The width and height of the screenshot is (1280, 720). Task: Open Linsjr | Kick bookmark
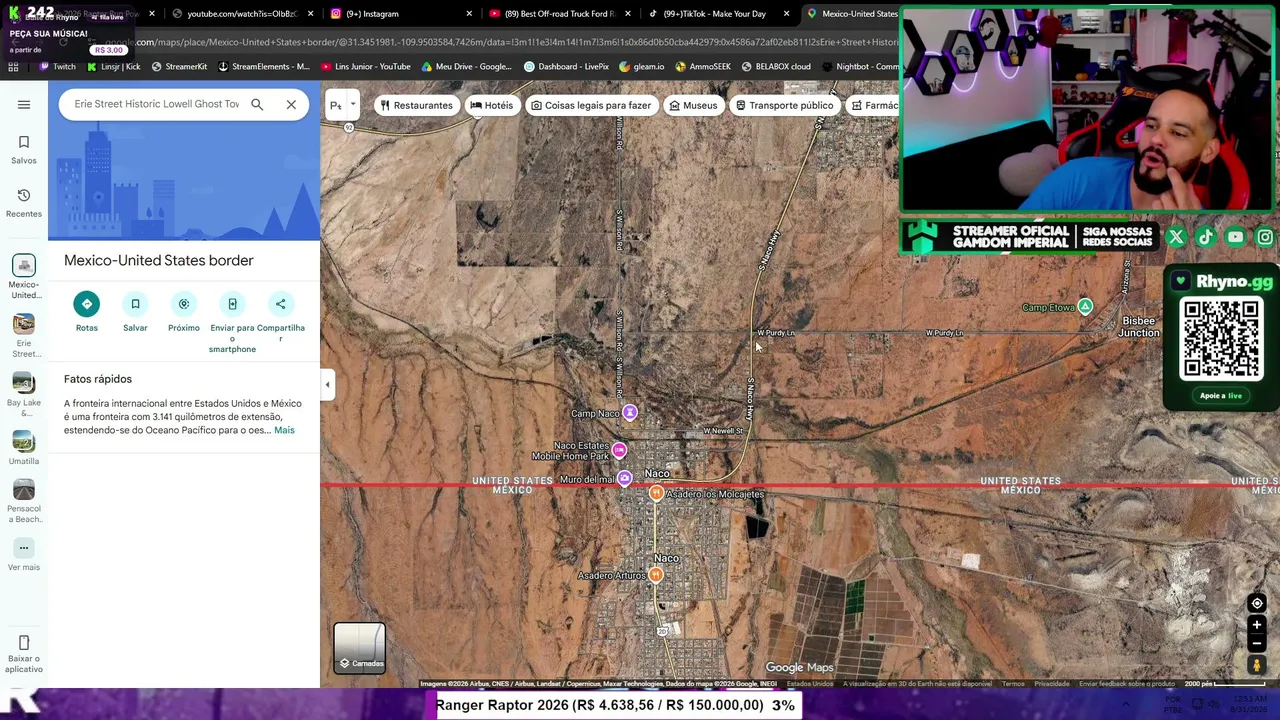[112, 67]
